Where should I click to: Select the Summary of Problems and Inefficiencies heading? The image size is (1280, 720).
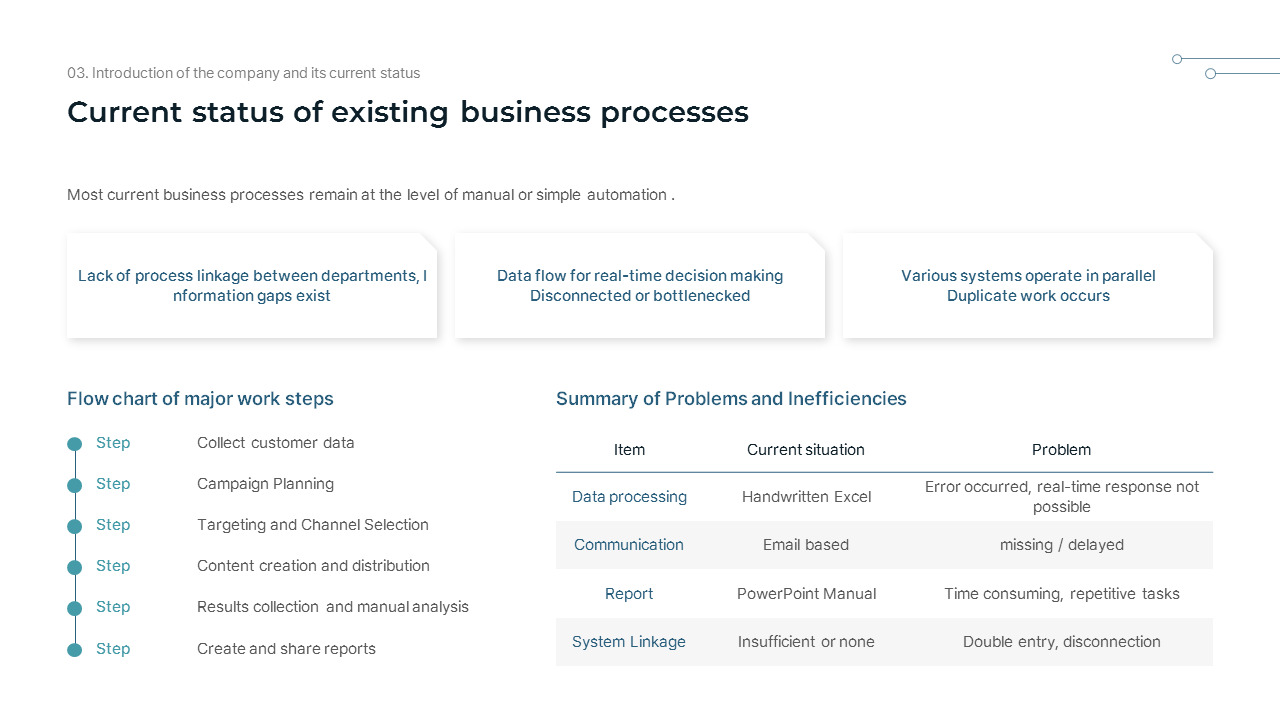(731, 399)
